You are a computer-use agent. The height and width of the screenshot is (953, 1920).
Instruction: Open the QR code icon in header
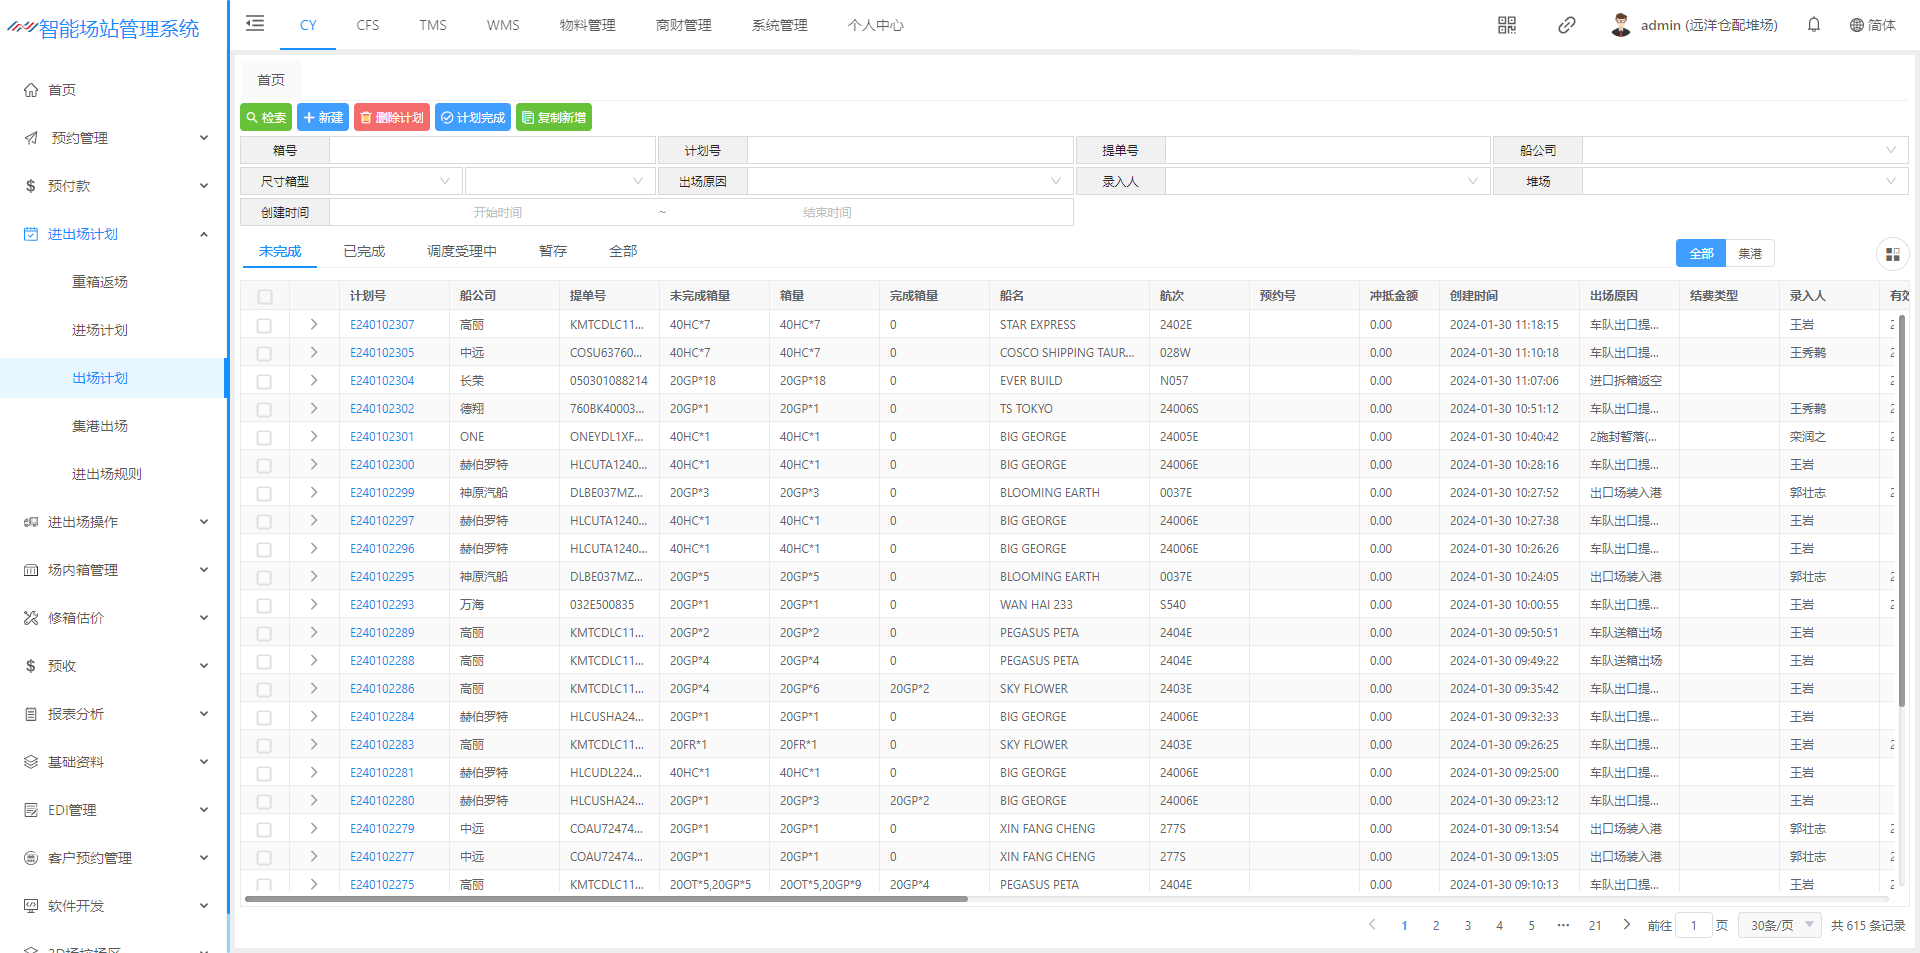tap(1507, 25)
